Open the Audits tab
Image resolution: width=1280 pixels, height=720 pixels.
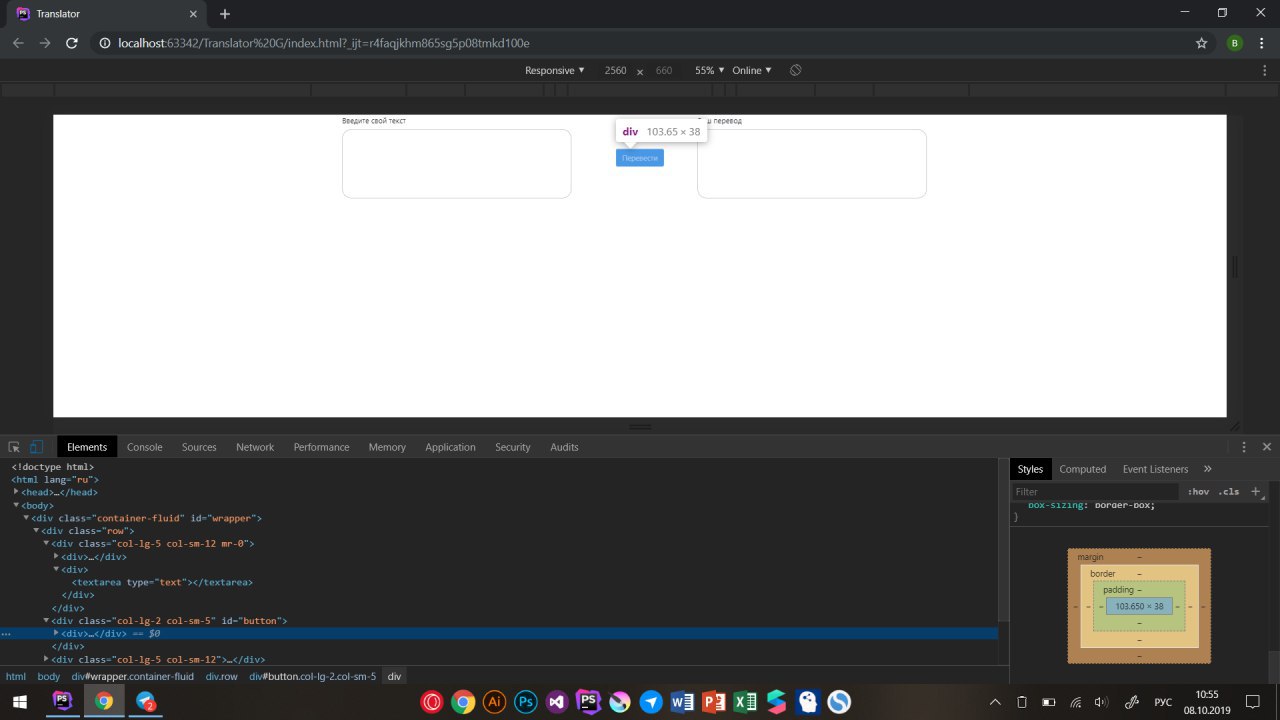coord(564,447)
